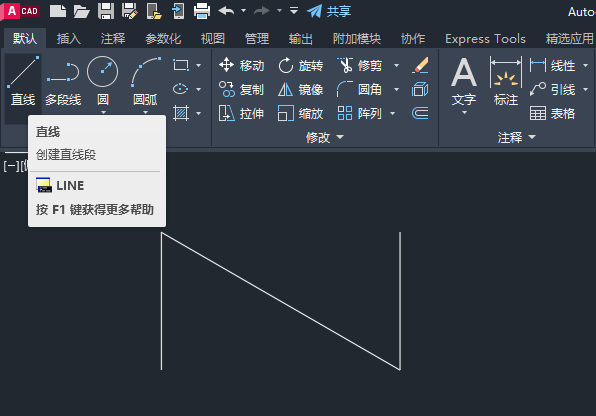Switch to the Insert (插入) tab
596x416 pixels.
tap(69, 39)
